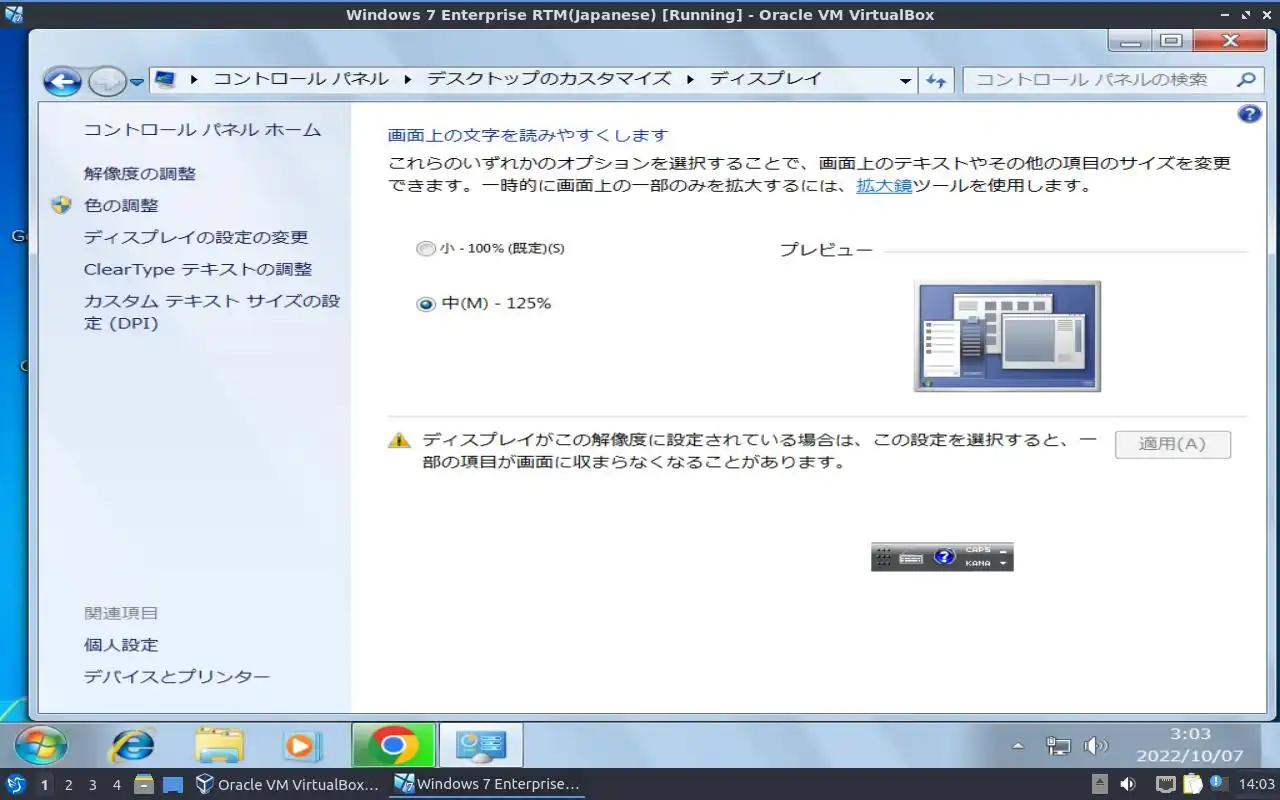1280x800 pixels.
Task: Click the 適用(A) apply button
Action: click(x=1172, y=444)
